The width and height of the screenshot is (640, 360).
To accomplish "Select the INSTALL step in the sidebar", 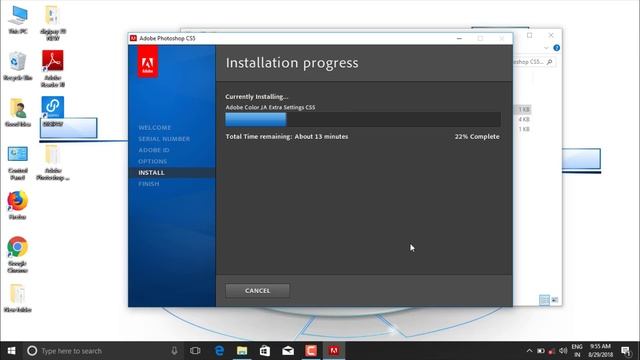I will (151, 173).
